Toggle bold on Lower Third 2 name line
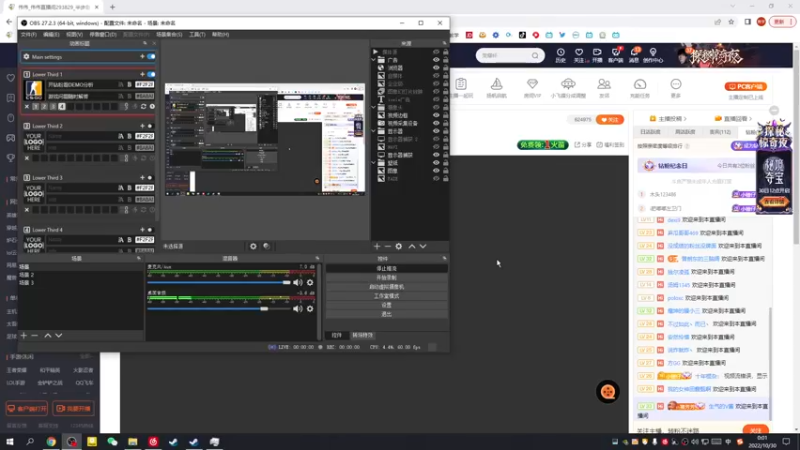 click(129, 136)
